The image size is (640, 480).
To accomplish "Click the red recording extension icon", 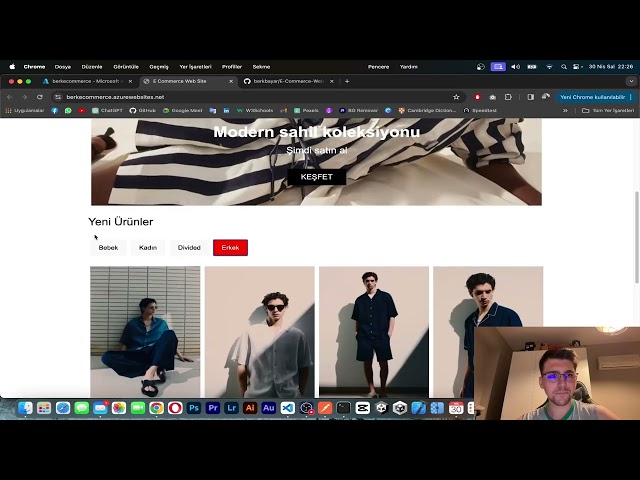I will pos(477,97).
